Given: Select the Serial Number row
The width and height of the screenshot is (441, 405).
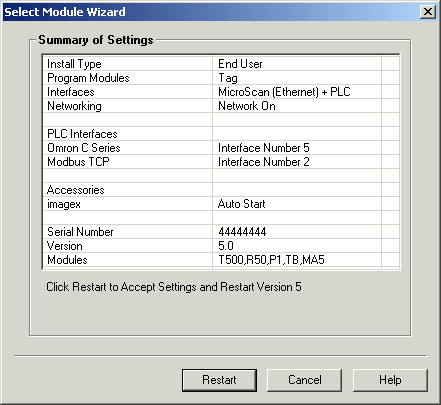Looking at the screenshot, I should (x=221, y=232).
